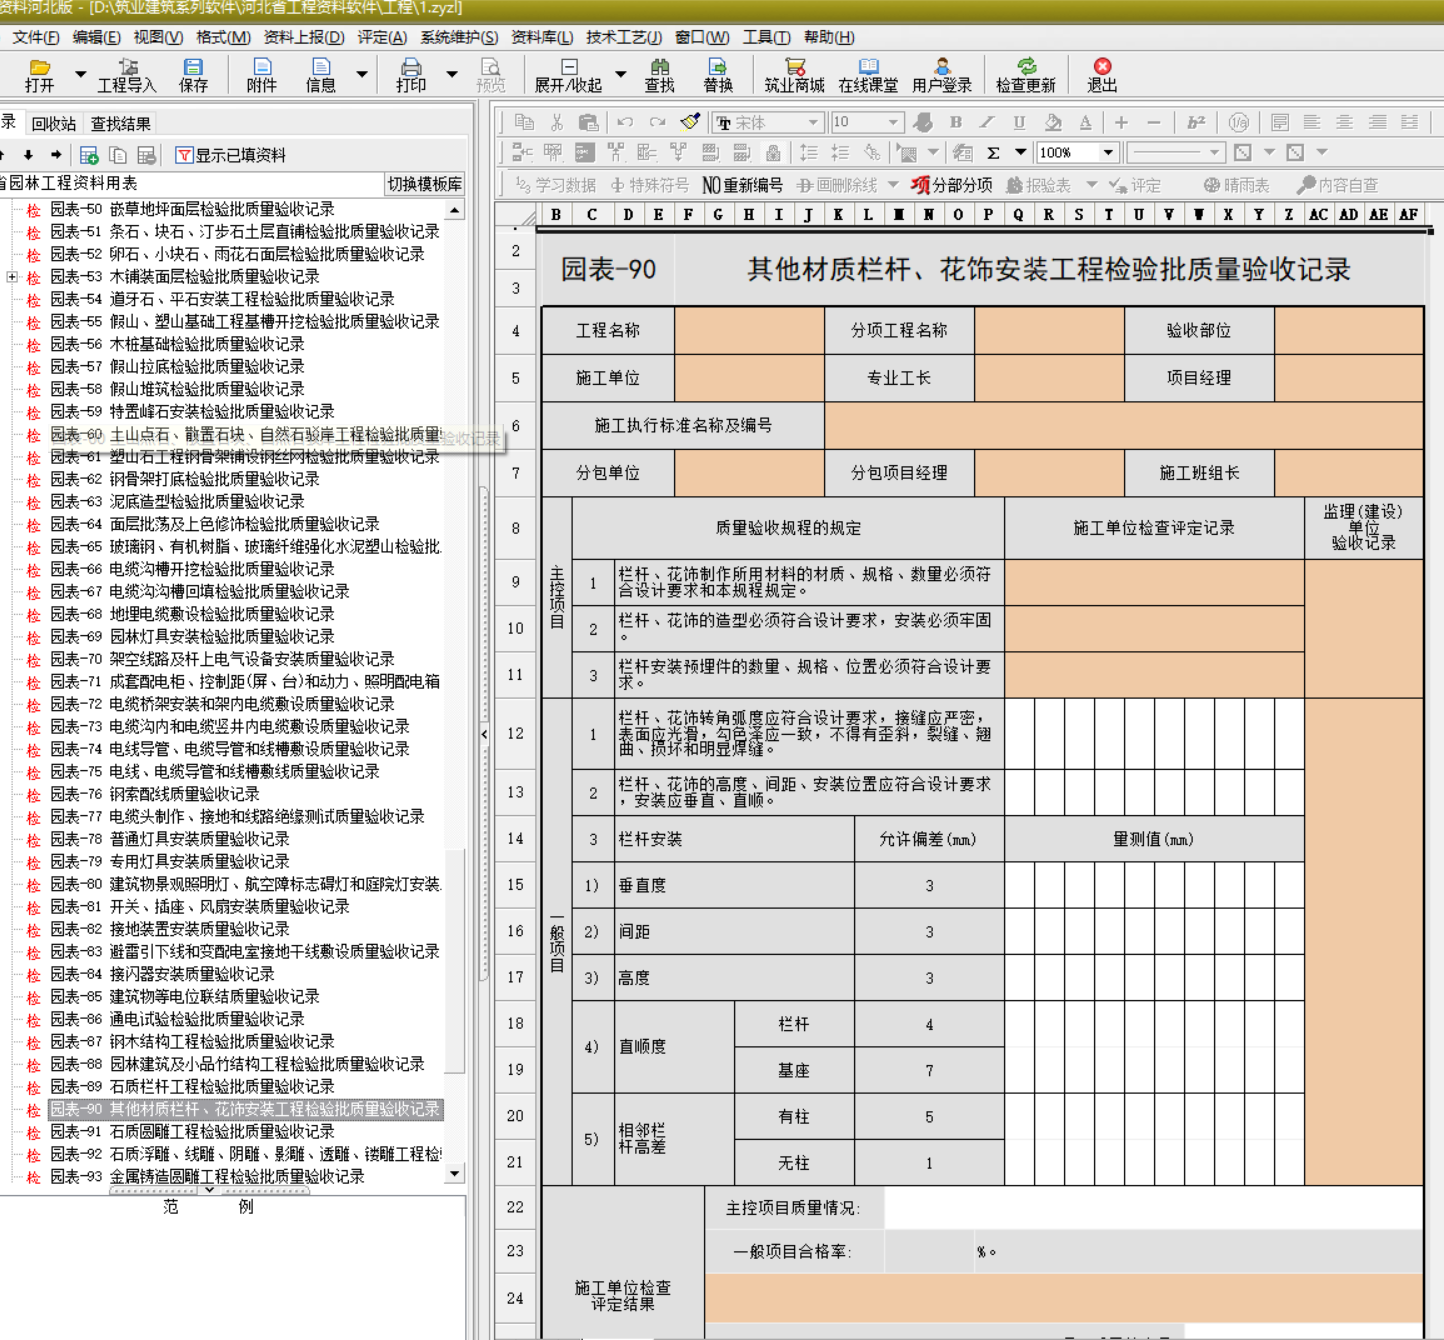Select 园表-89 石质栏杆工程 tree item
This screenshot has height=1340, width=1444.
(x=192, y=1087)
